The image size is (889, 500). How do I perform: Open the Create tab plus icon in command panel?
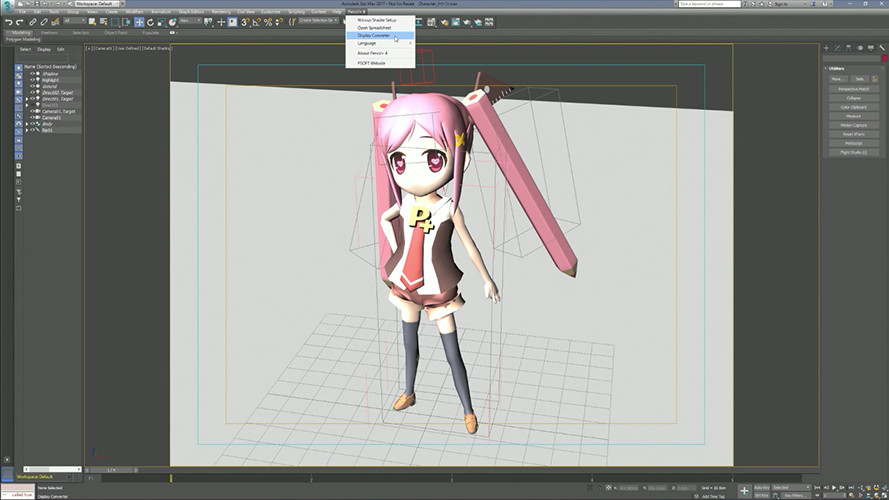click(826, 48)
